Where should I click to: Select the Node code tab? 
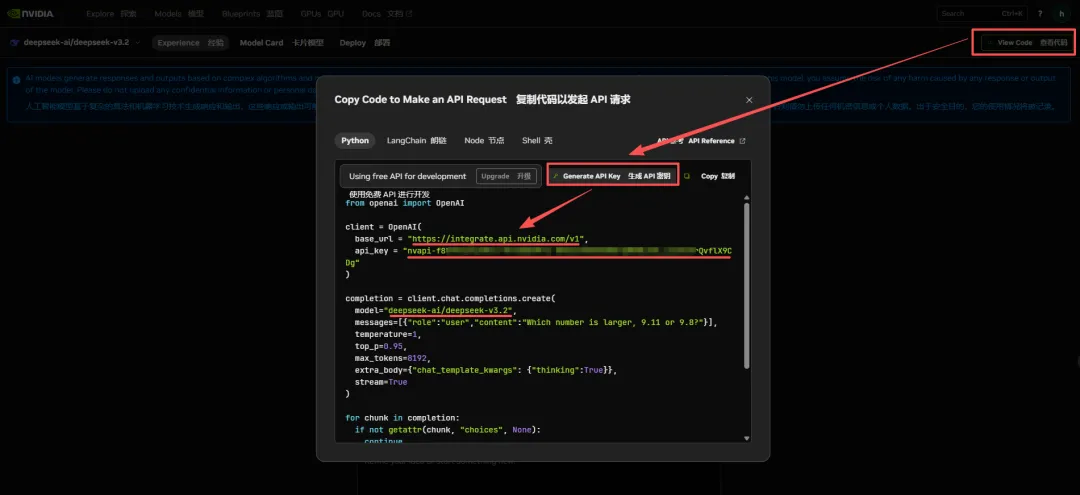(484, 140)
